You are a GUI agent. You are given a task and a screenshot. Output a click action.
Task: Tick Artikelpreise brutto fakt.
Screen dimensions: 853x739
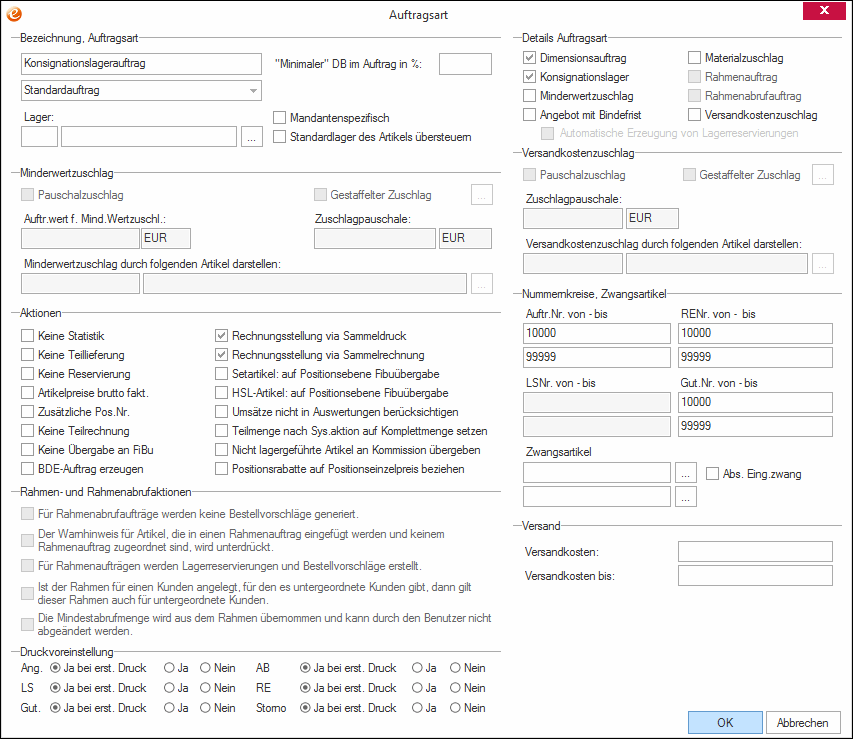pyautogui.click(x=27, y=393)
